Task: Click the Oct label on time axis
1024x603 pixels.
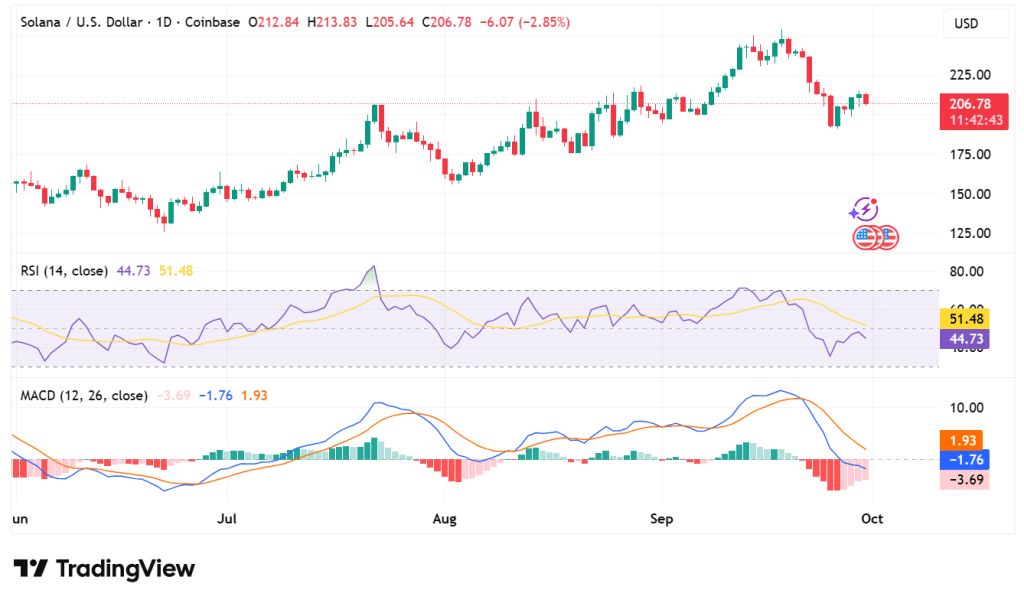Action: coord(872,520)
